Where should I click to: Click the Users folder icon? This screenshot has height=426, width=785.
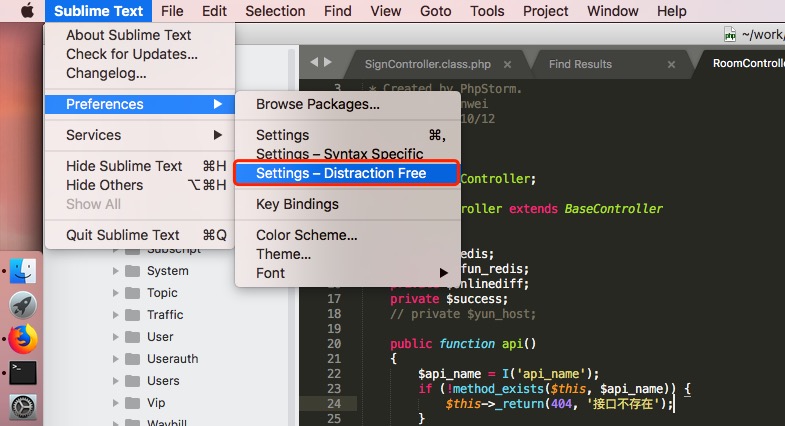(x=132, y=381)
